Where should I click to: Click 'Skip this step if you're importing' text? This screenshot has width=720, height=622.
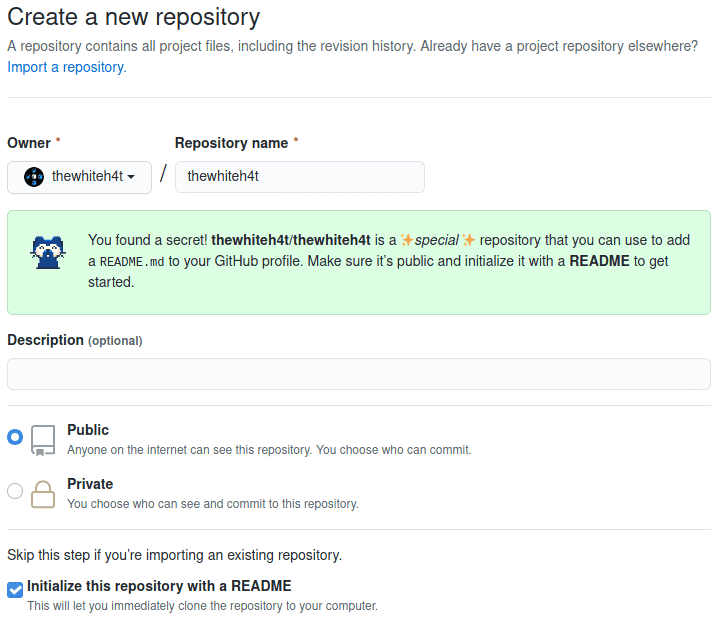174,555
